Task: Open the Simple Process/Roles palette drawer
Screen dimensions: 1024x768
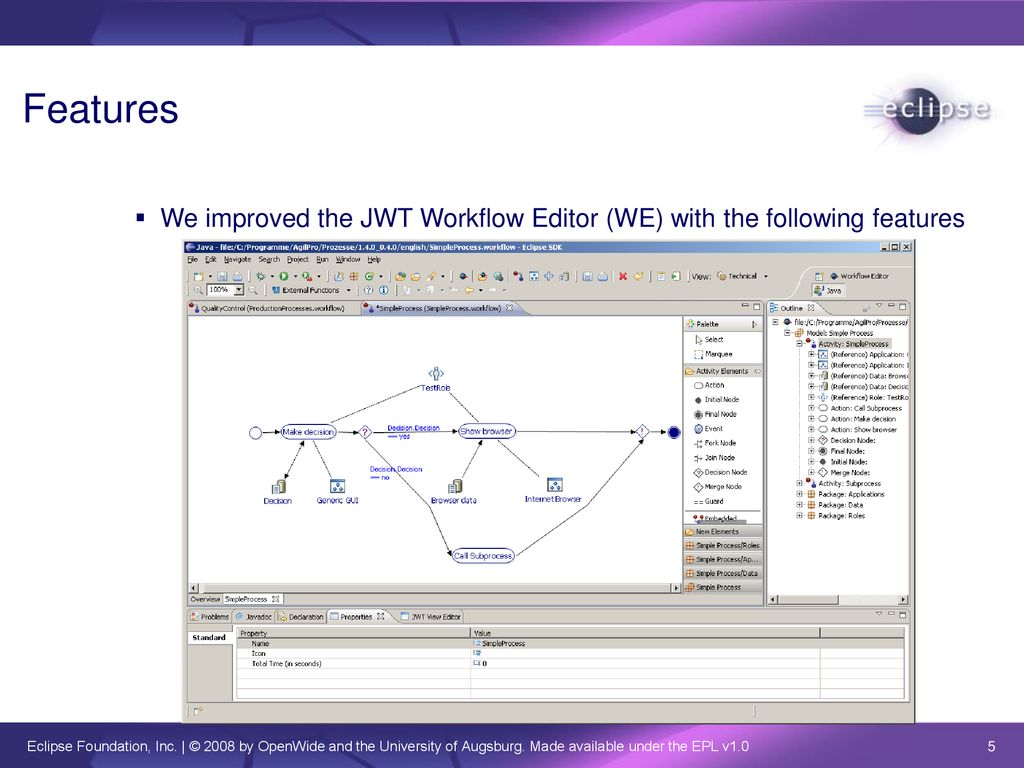Action: [x=722, y=545]
